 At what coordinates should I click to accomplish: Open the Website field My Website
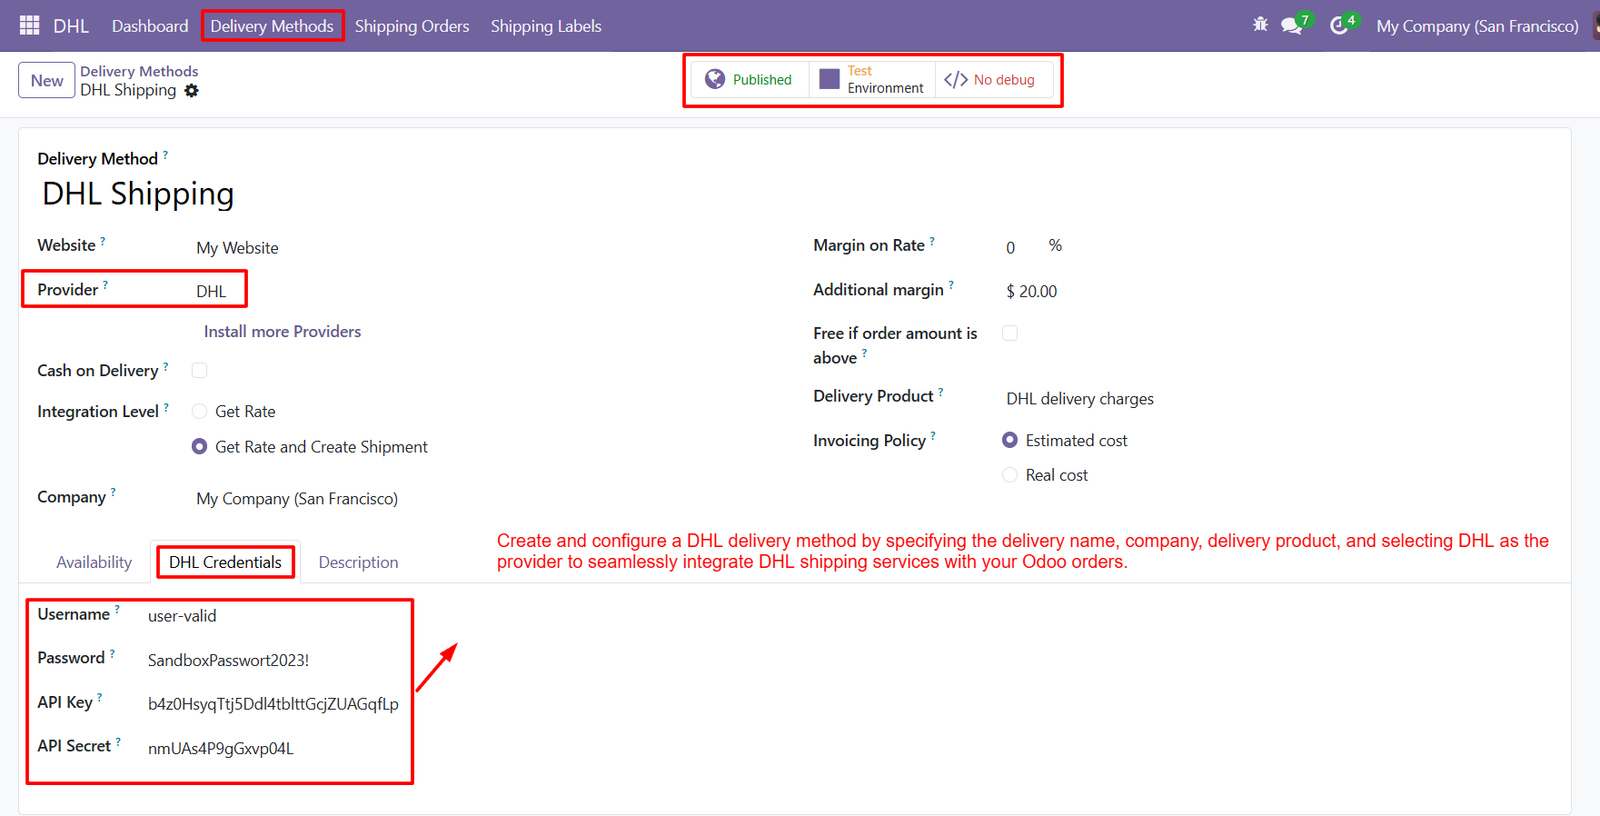pos(237,248)
